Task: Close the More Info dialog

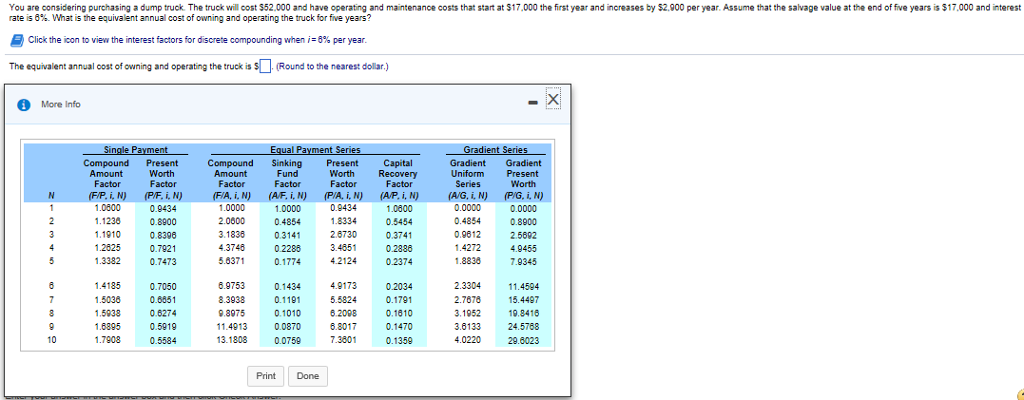Action: [x=552, y=99]
